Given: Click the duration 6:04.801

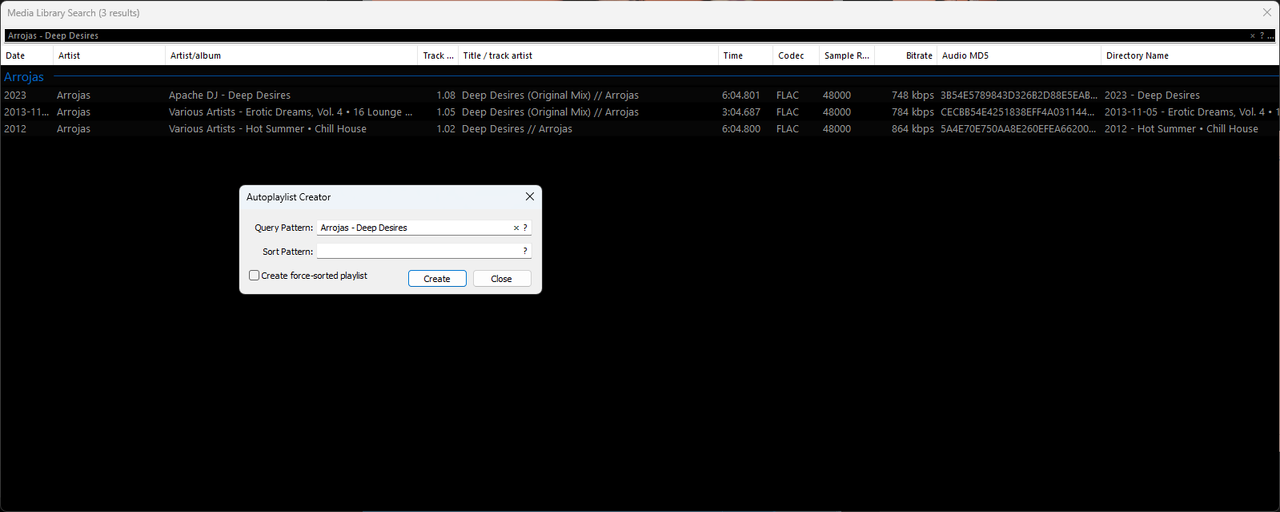Looking at the screenshot, I should coord(741,95).
